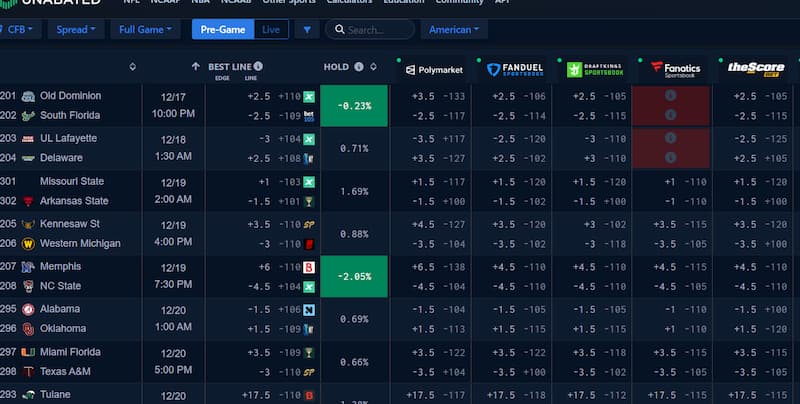Toggle sort arrows next to HOLD column
The width and height of the screenshot is (800, 404).
(x=373, y=67)
